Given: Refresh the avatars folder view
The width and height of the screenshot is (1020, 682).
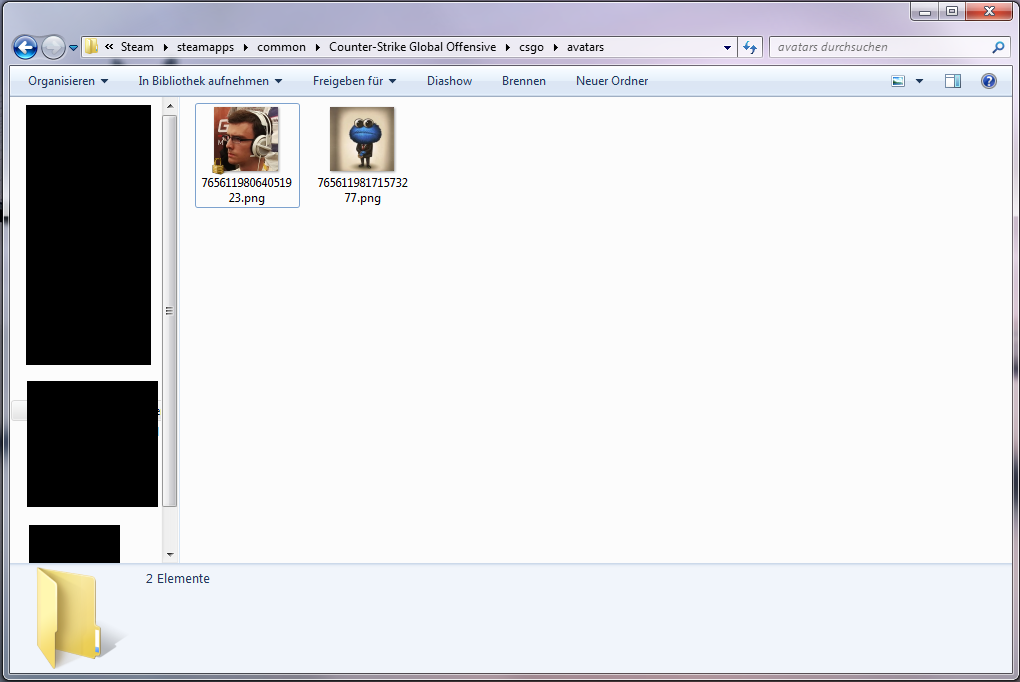Looking at the screenshot, I should pyautogui.click(x=750, y=47).
